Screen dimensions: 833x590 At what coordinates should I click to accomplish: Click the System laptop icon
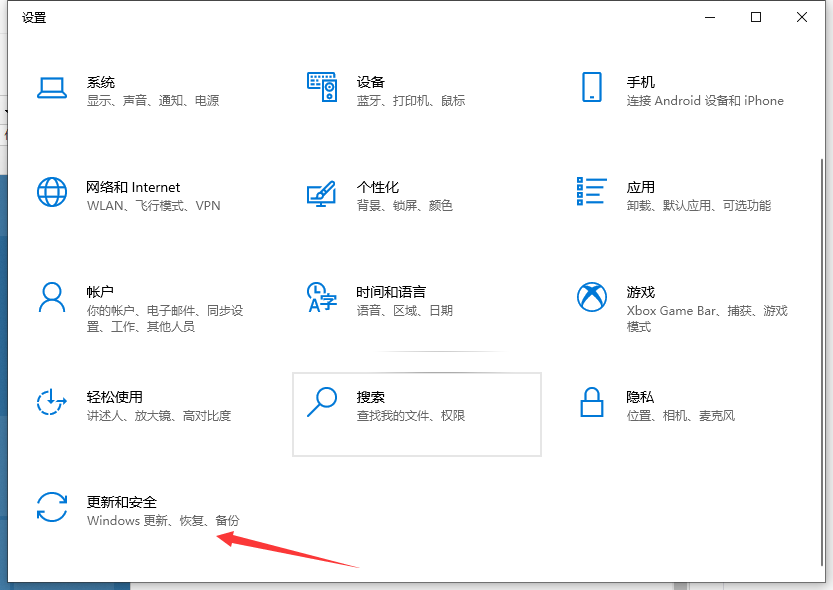[51, 88]
